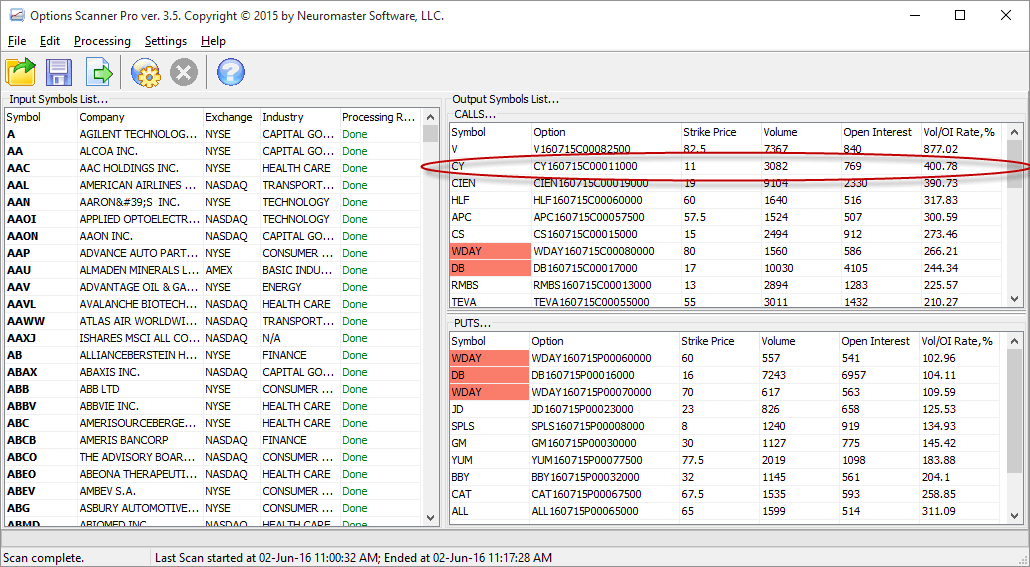
Task: Sort input list by Company column header
Action: click(140, 117)
